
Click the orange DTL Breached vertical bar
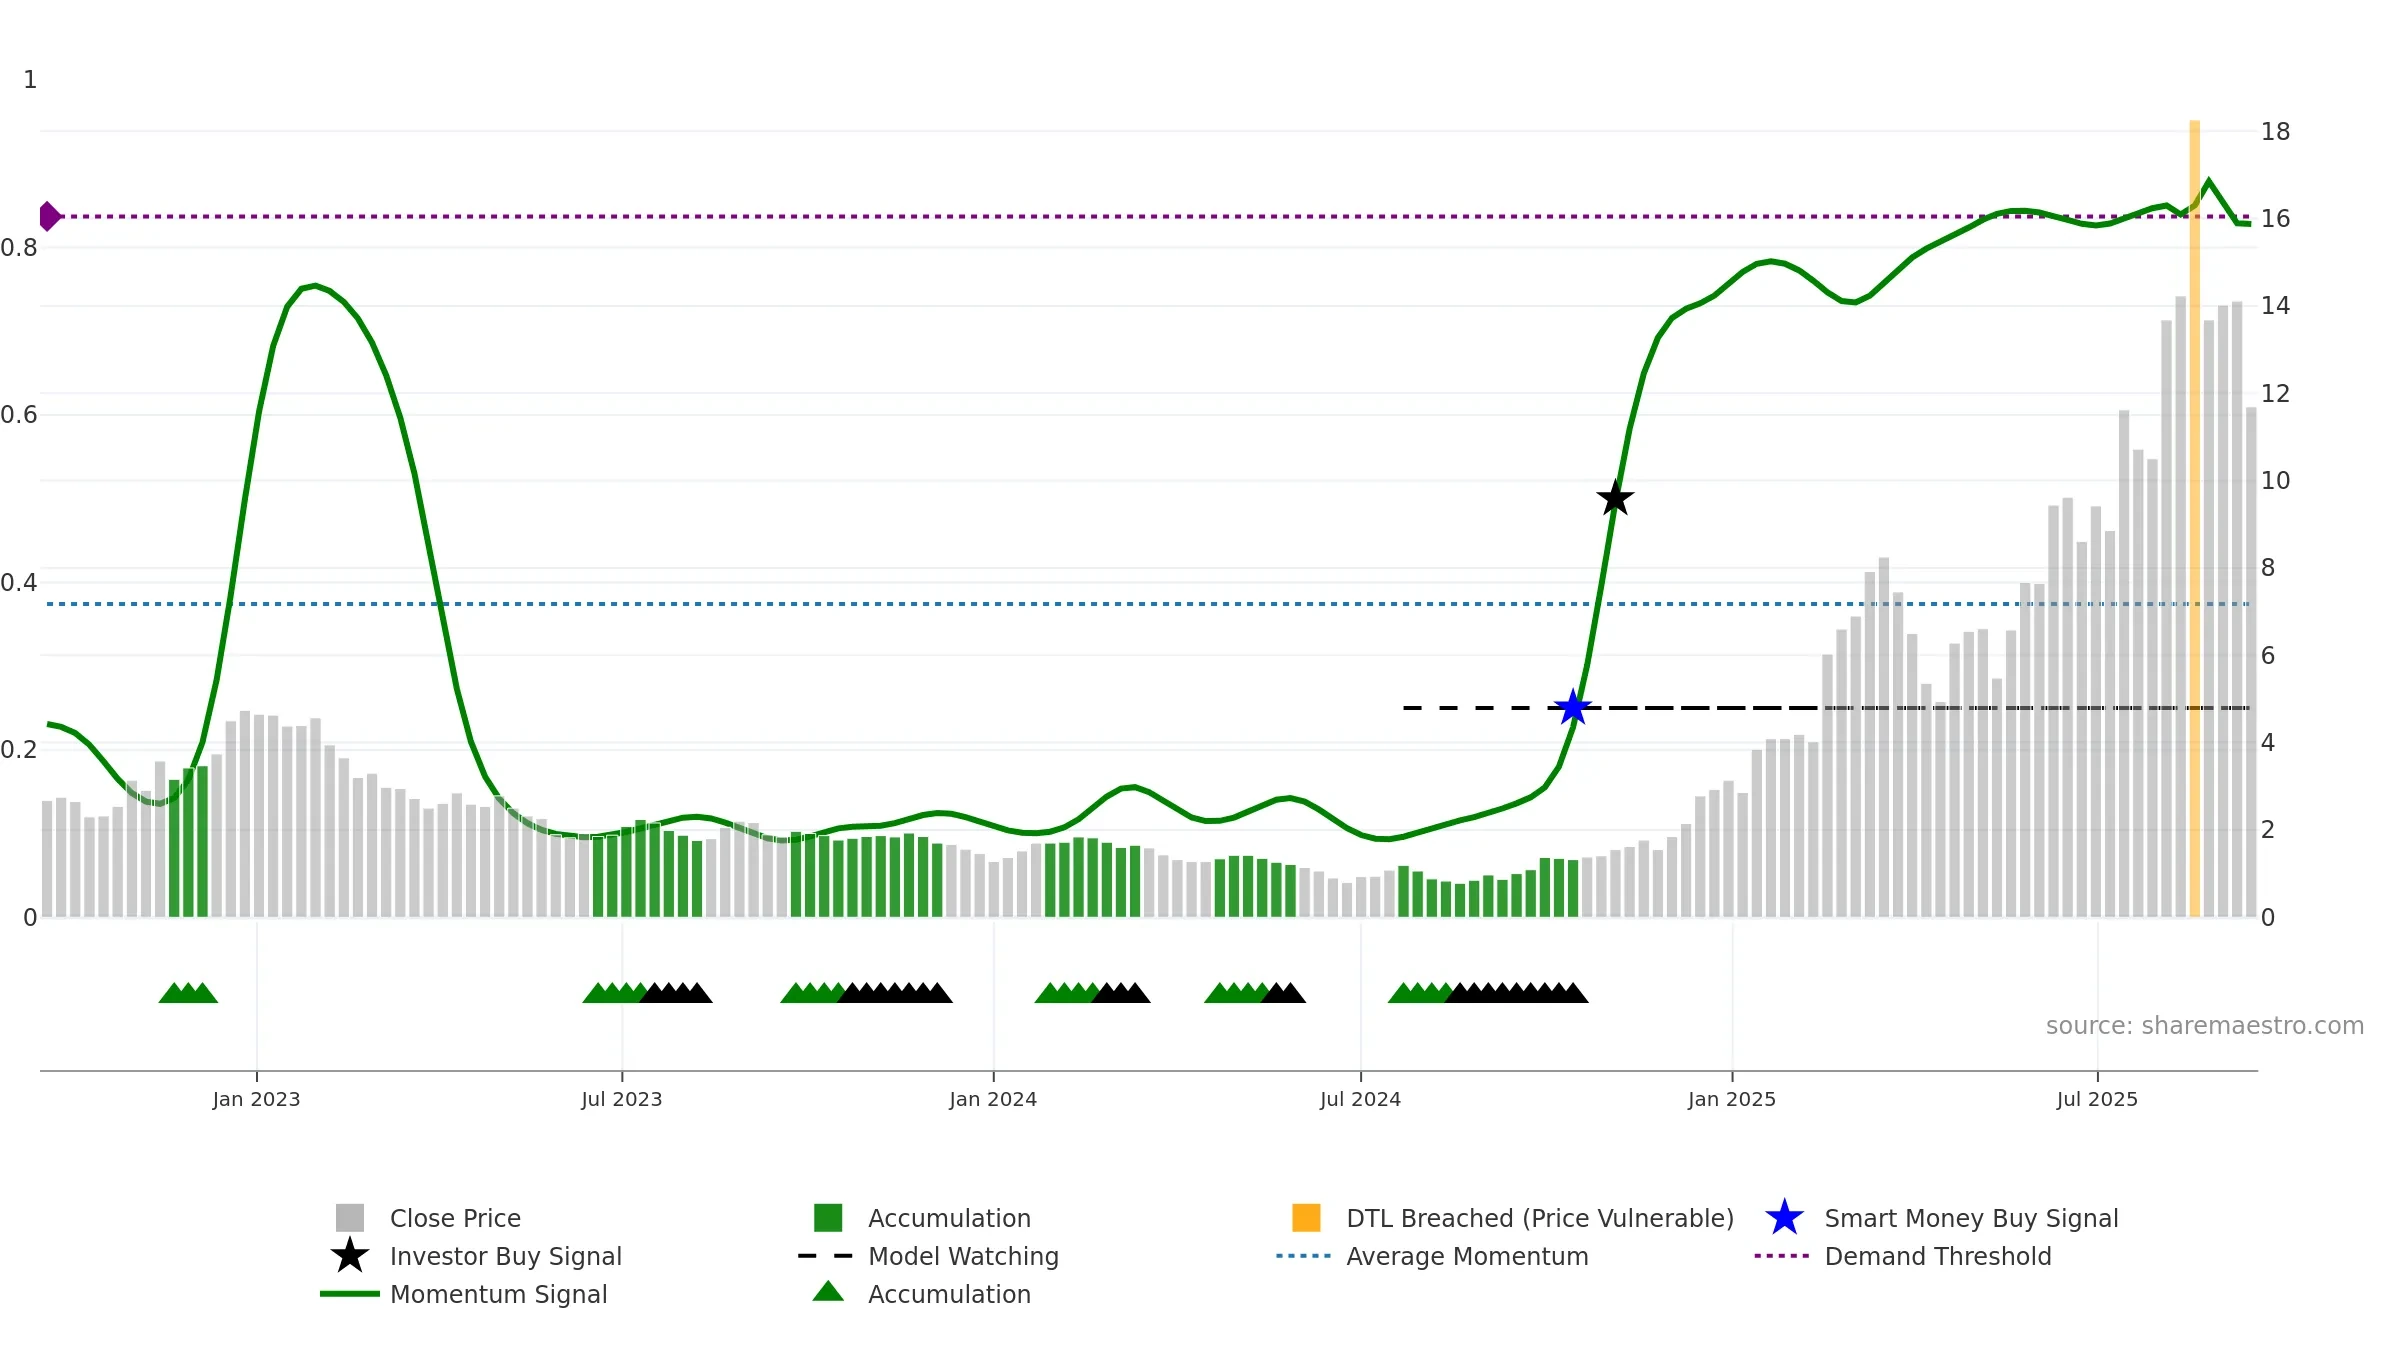point(2195,518)
